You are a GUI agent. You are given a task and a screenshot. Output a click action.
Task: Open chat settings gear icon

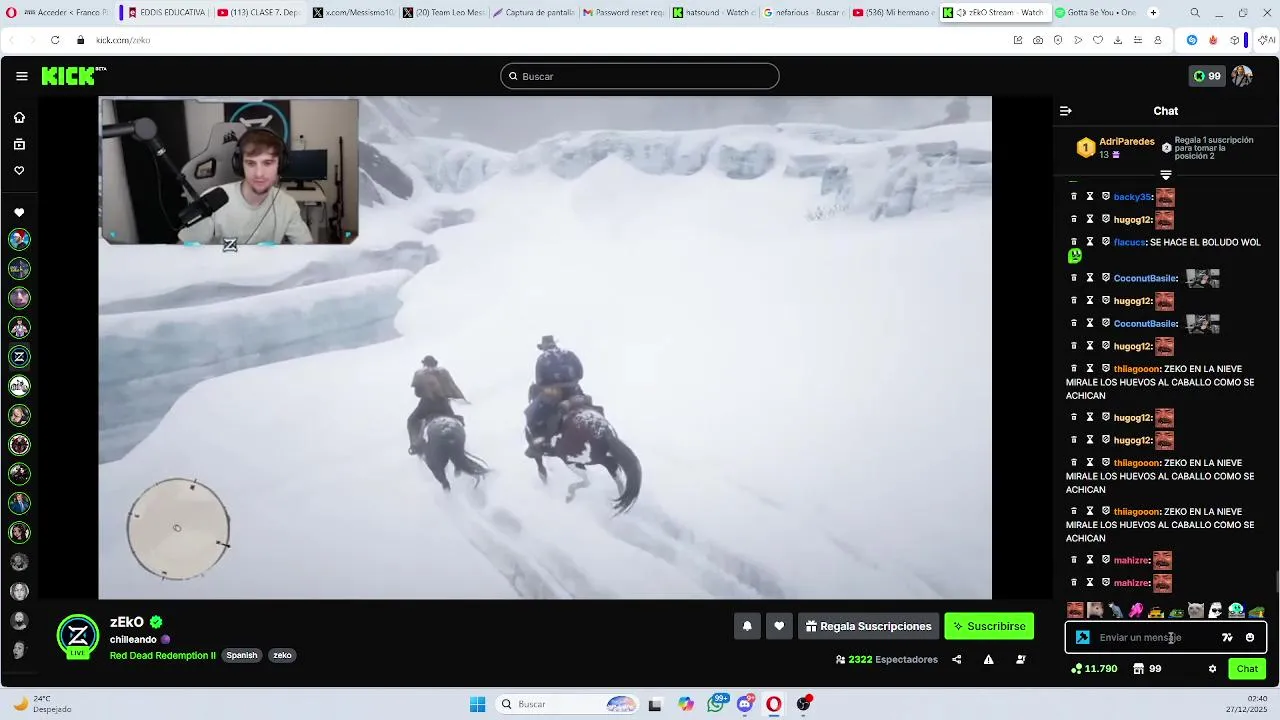[1212, 669]
